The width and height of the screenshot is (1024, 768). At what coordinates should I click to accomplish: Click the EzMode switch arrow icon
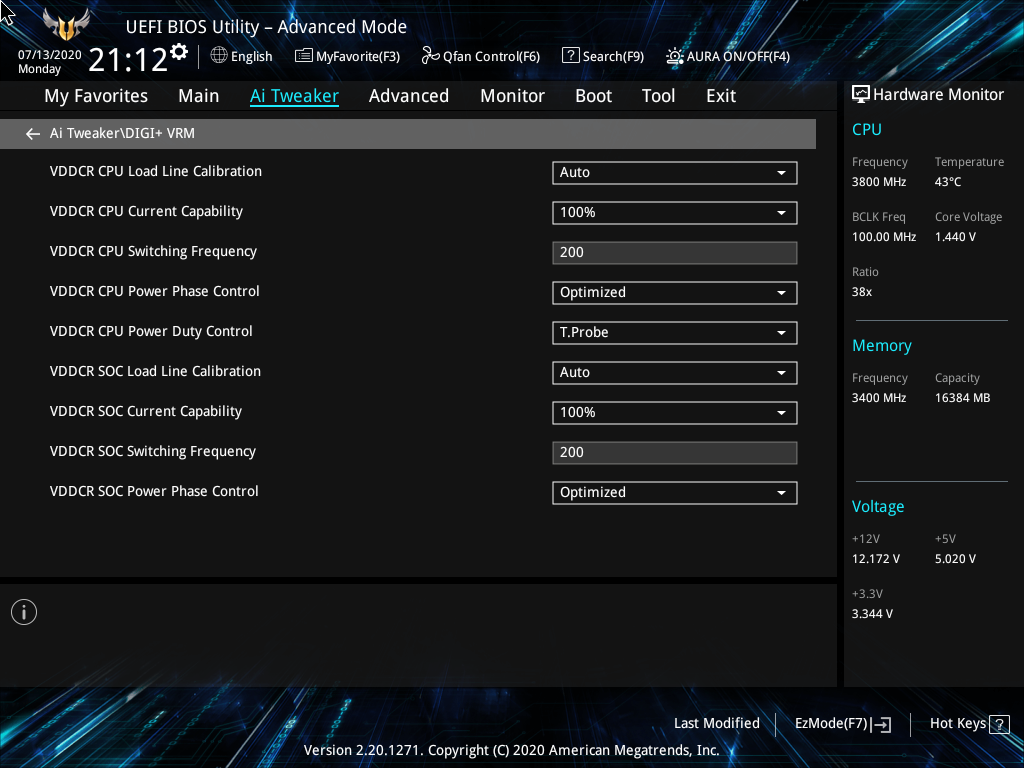click(x=881, y=724)
